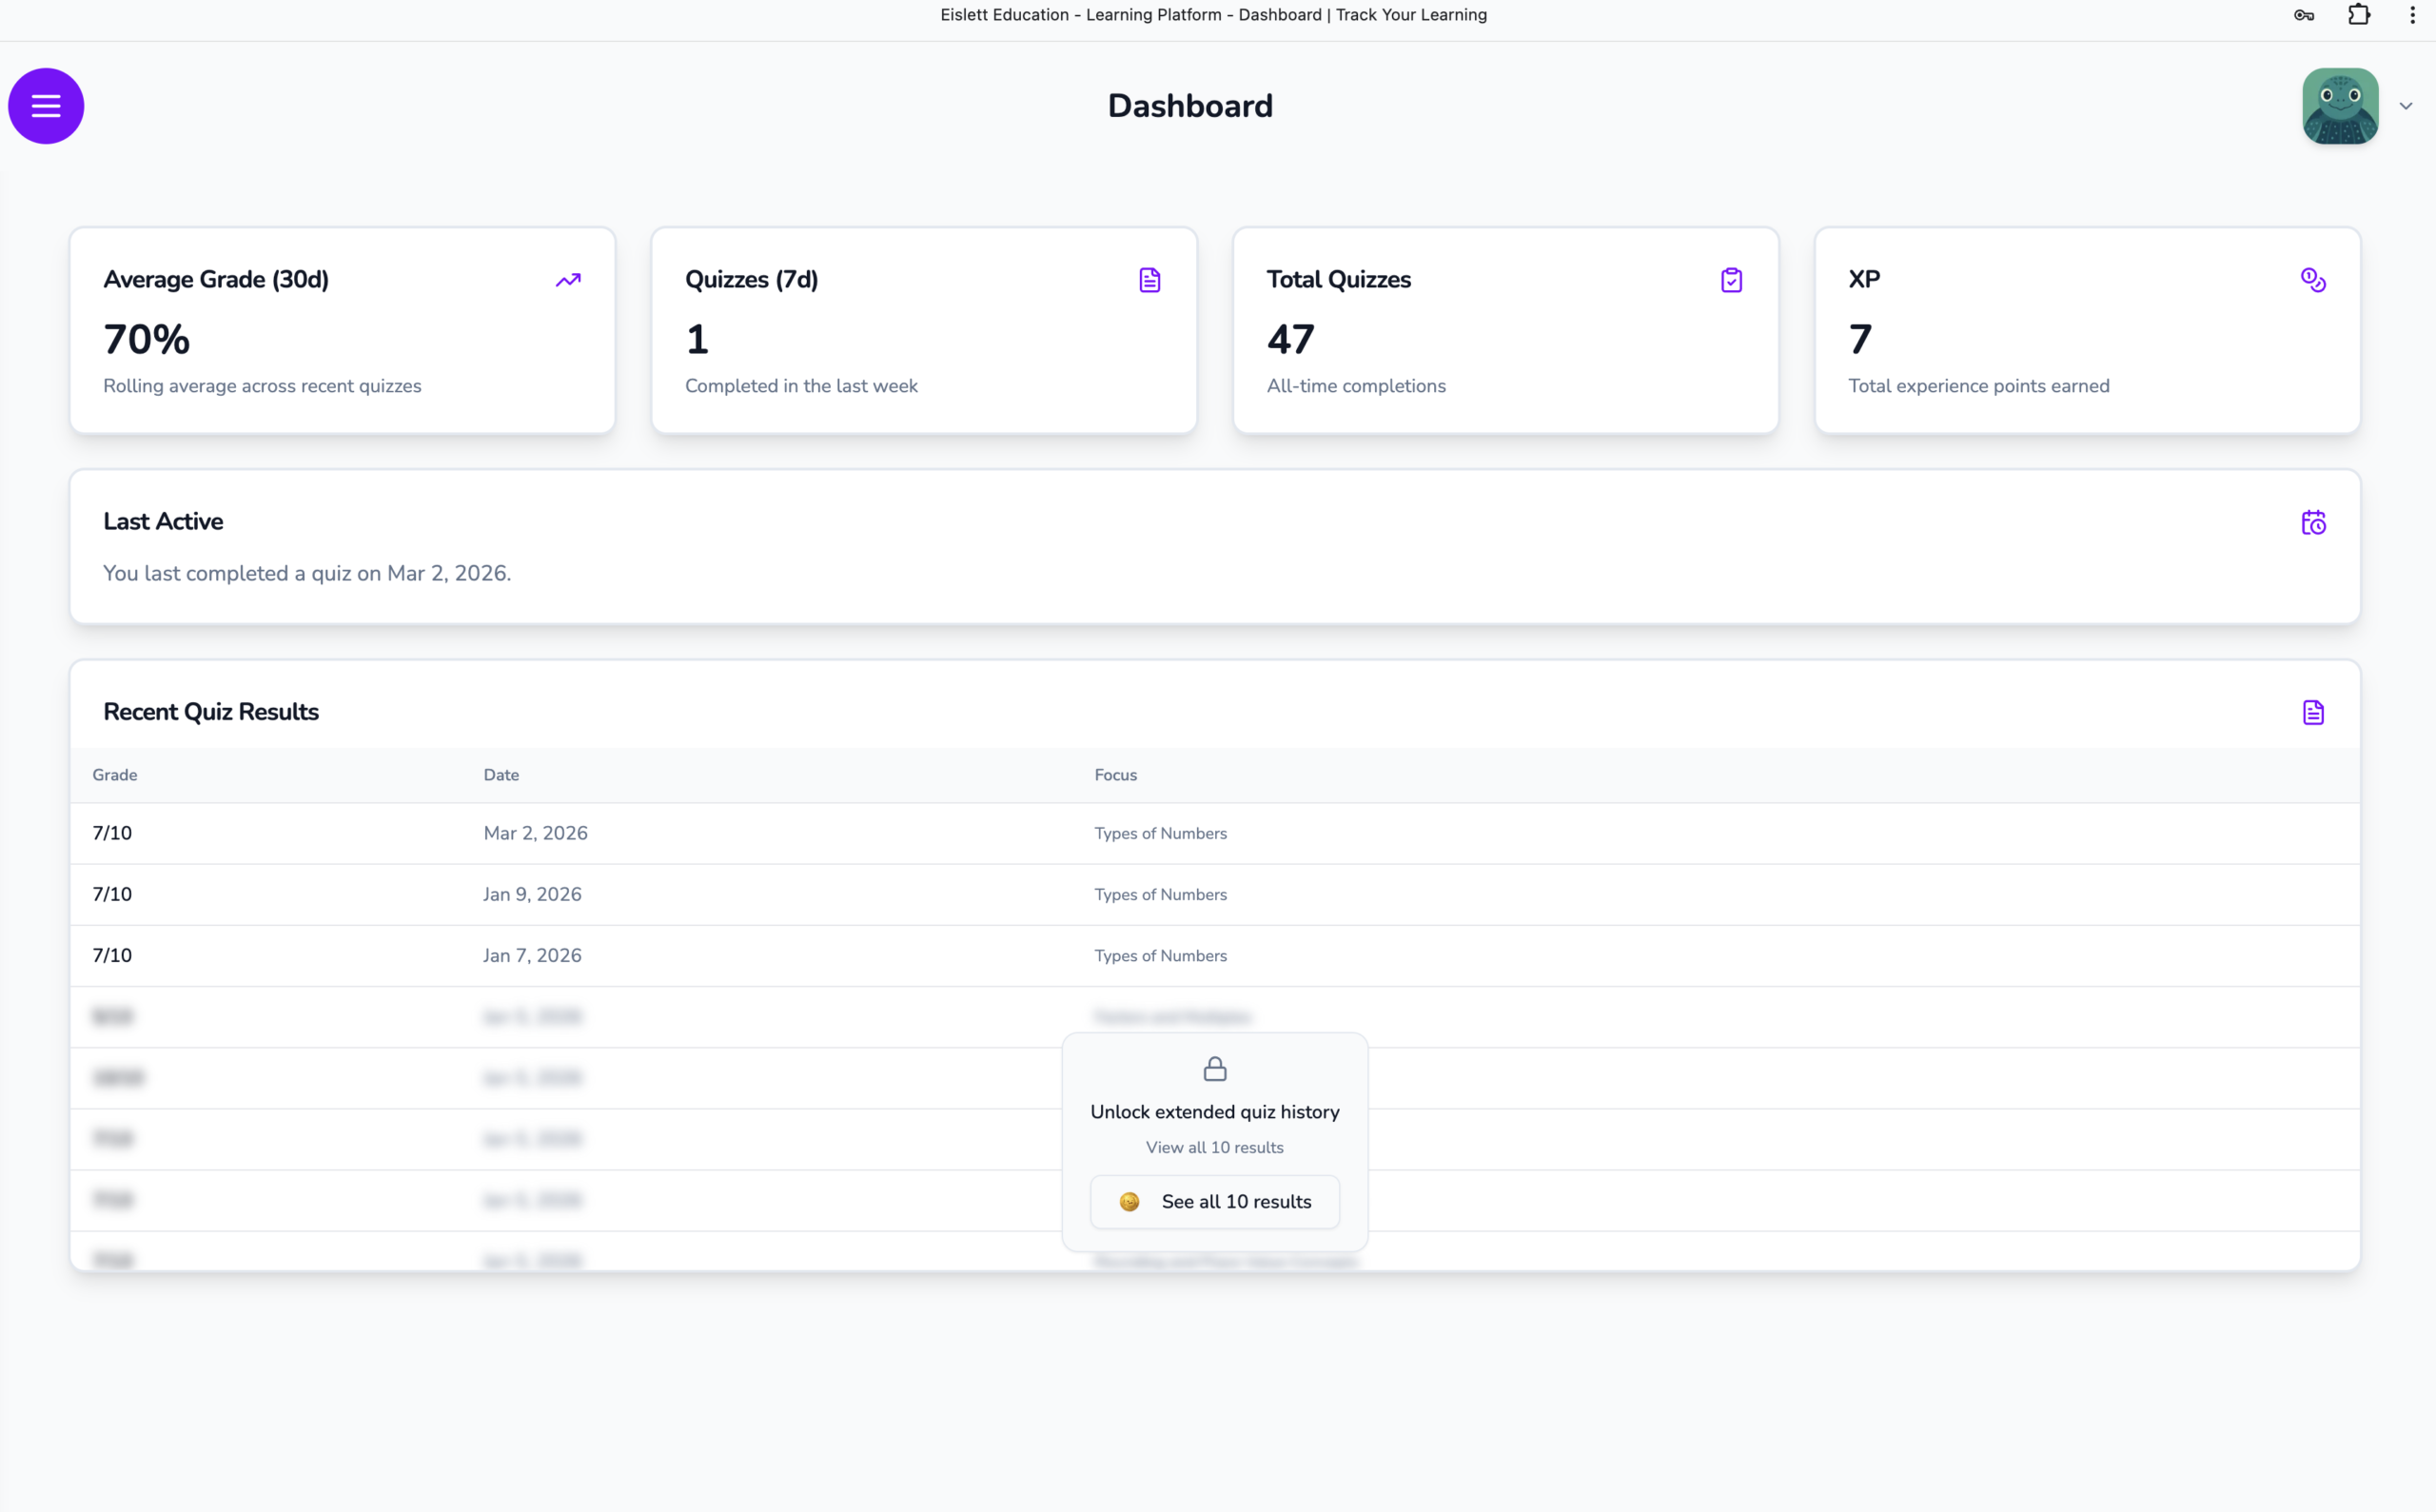Click the document icon in Recent Quiz Results
The height and width of the screenshot is (1512, 2436).
[2312, 712]
